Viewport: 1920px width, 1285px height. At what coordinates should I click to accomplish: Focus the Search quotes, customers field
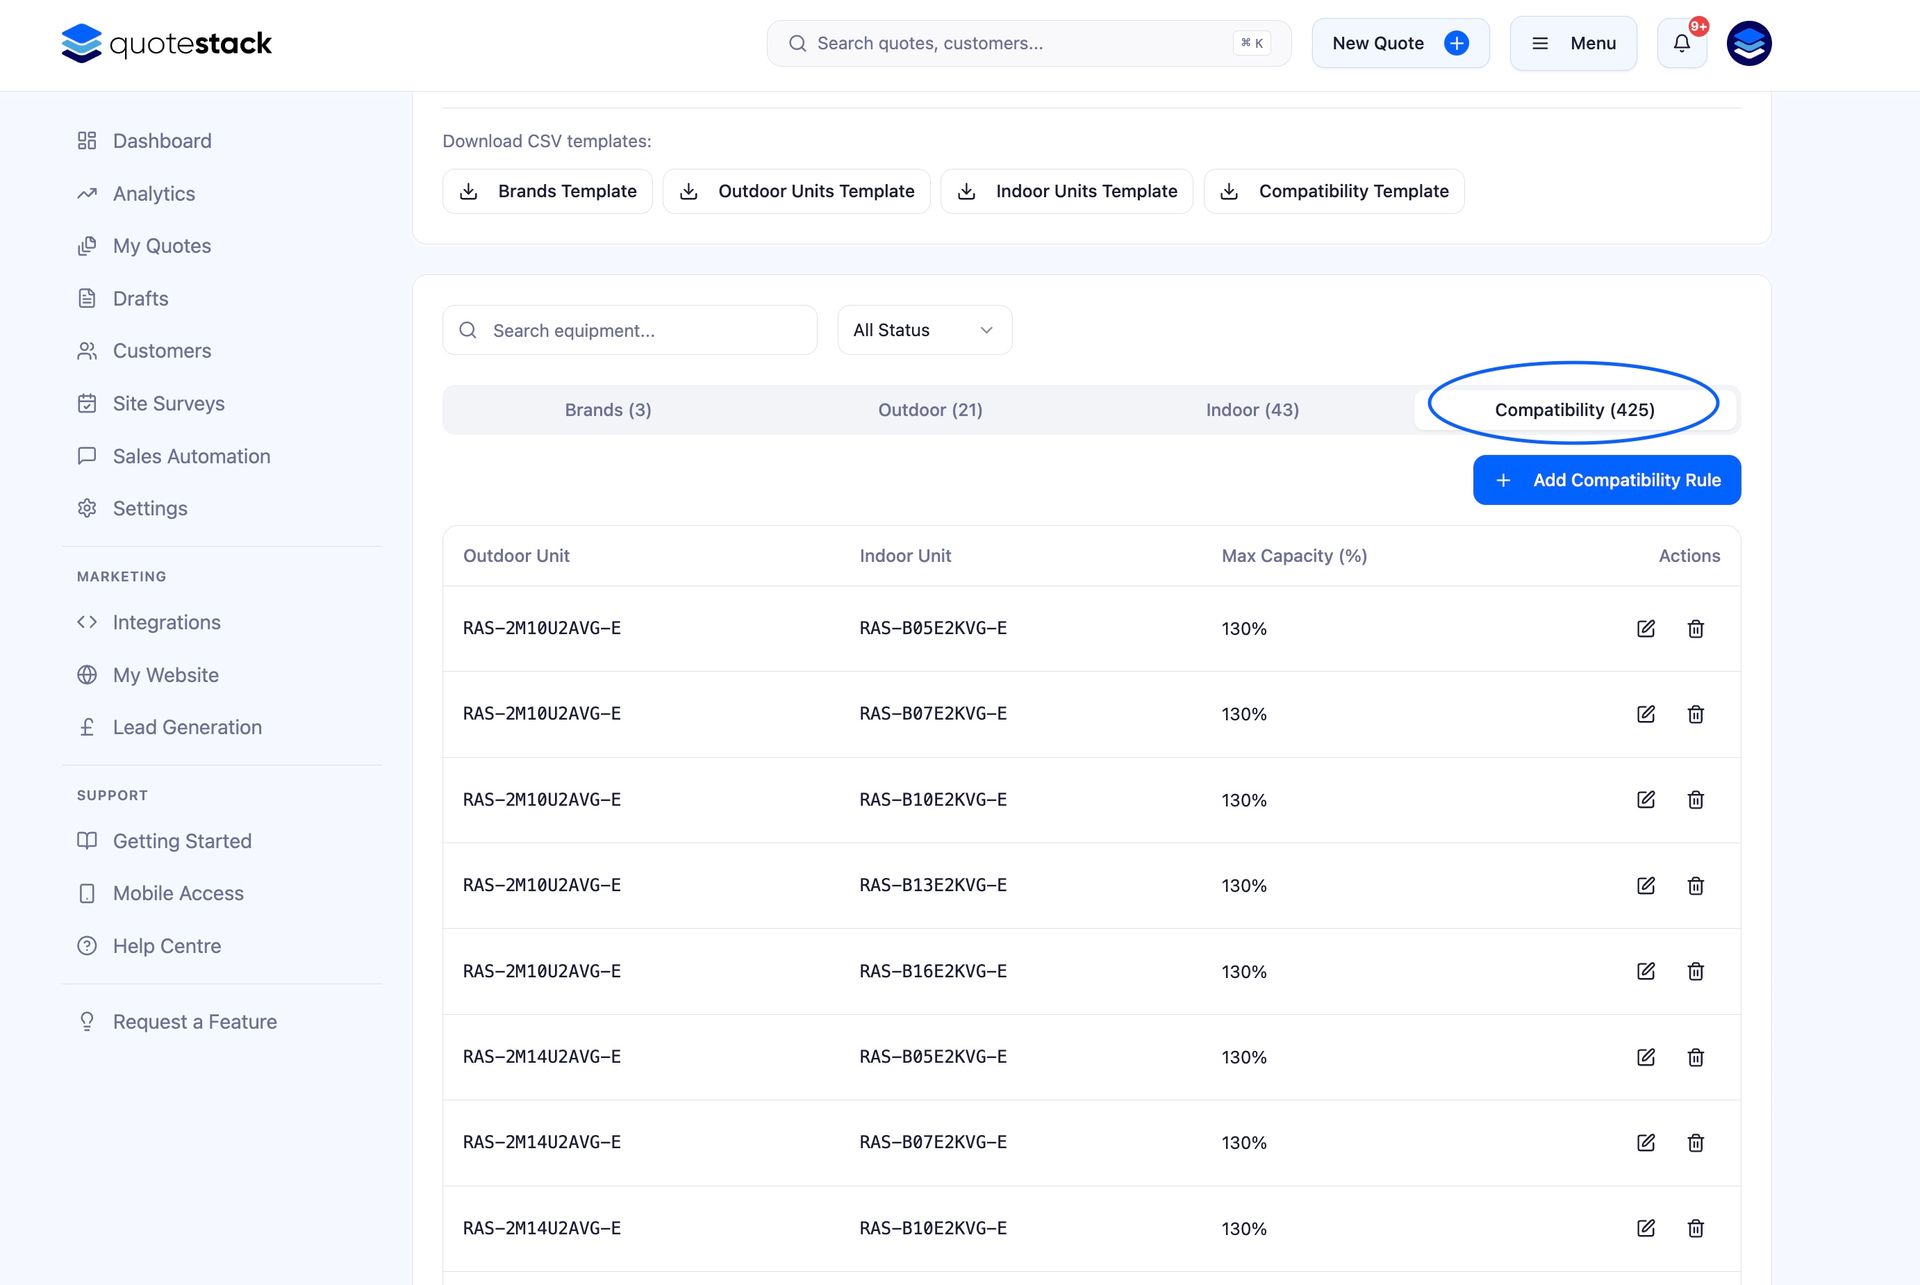coord(1020,43)
